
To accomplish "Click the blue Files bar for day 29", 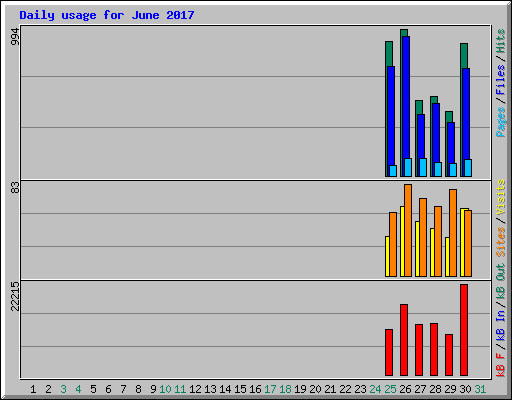I will (451, 143).
